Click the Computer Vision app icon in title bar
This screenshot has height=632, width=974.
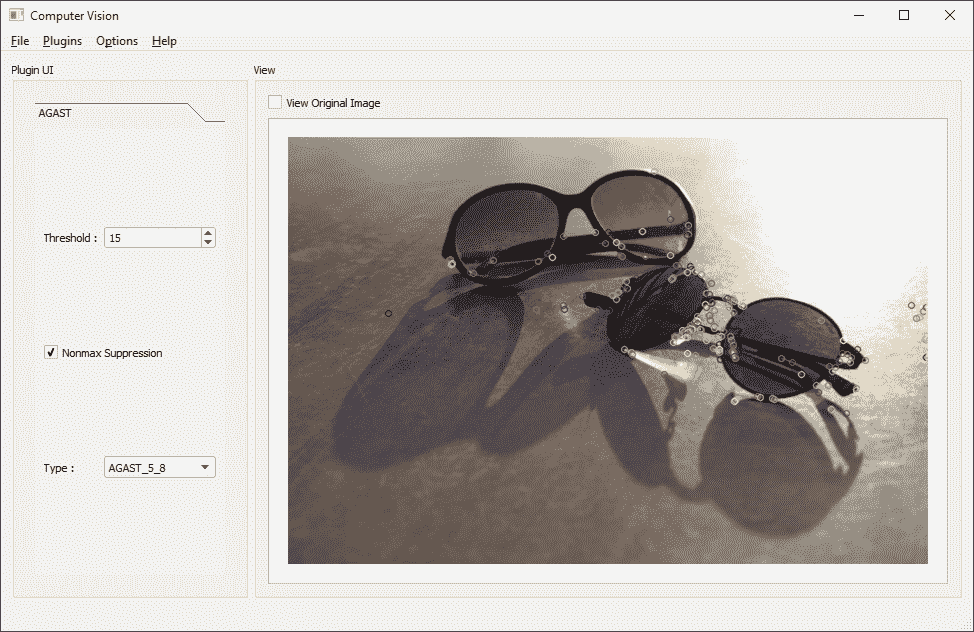coord(16,15)
